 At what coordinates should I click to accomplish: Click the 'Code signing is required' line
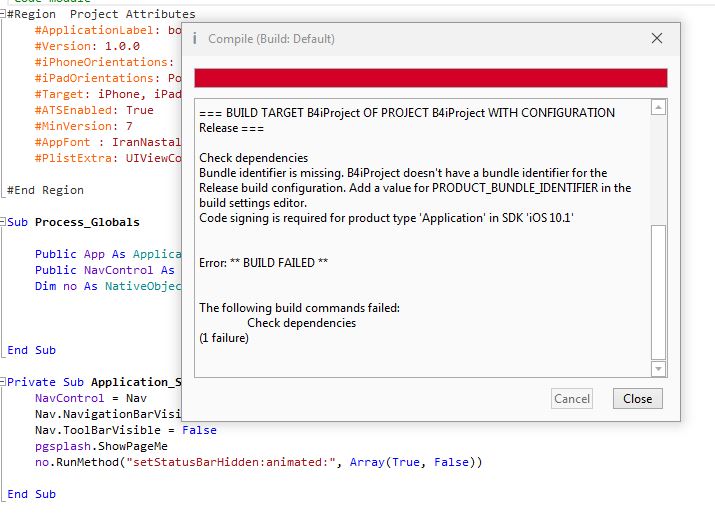tap(386, 218)
